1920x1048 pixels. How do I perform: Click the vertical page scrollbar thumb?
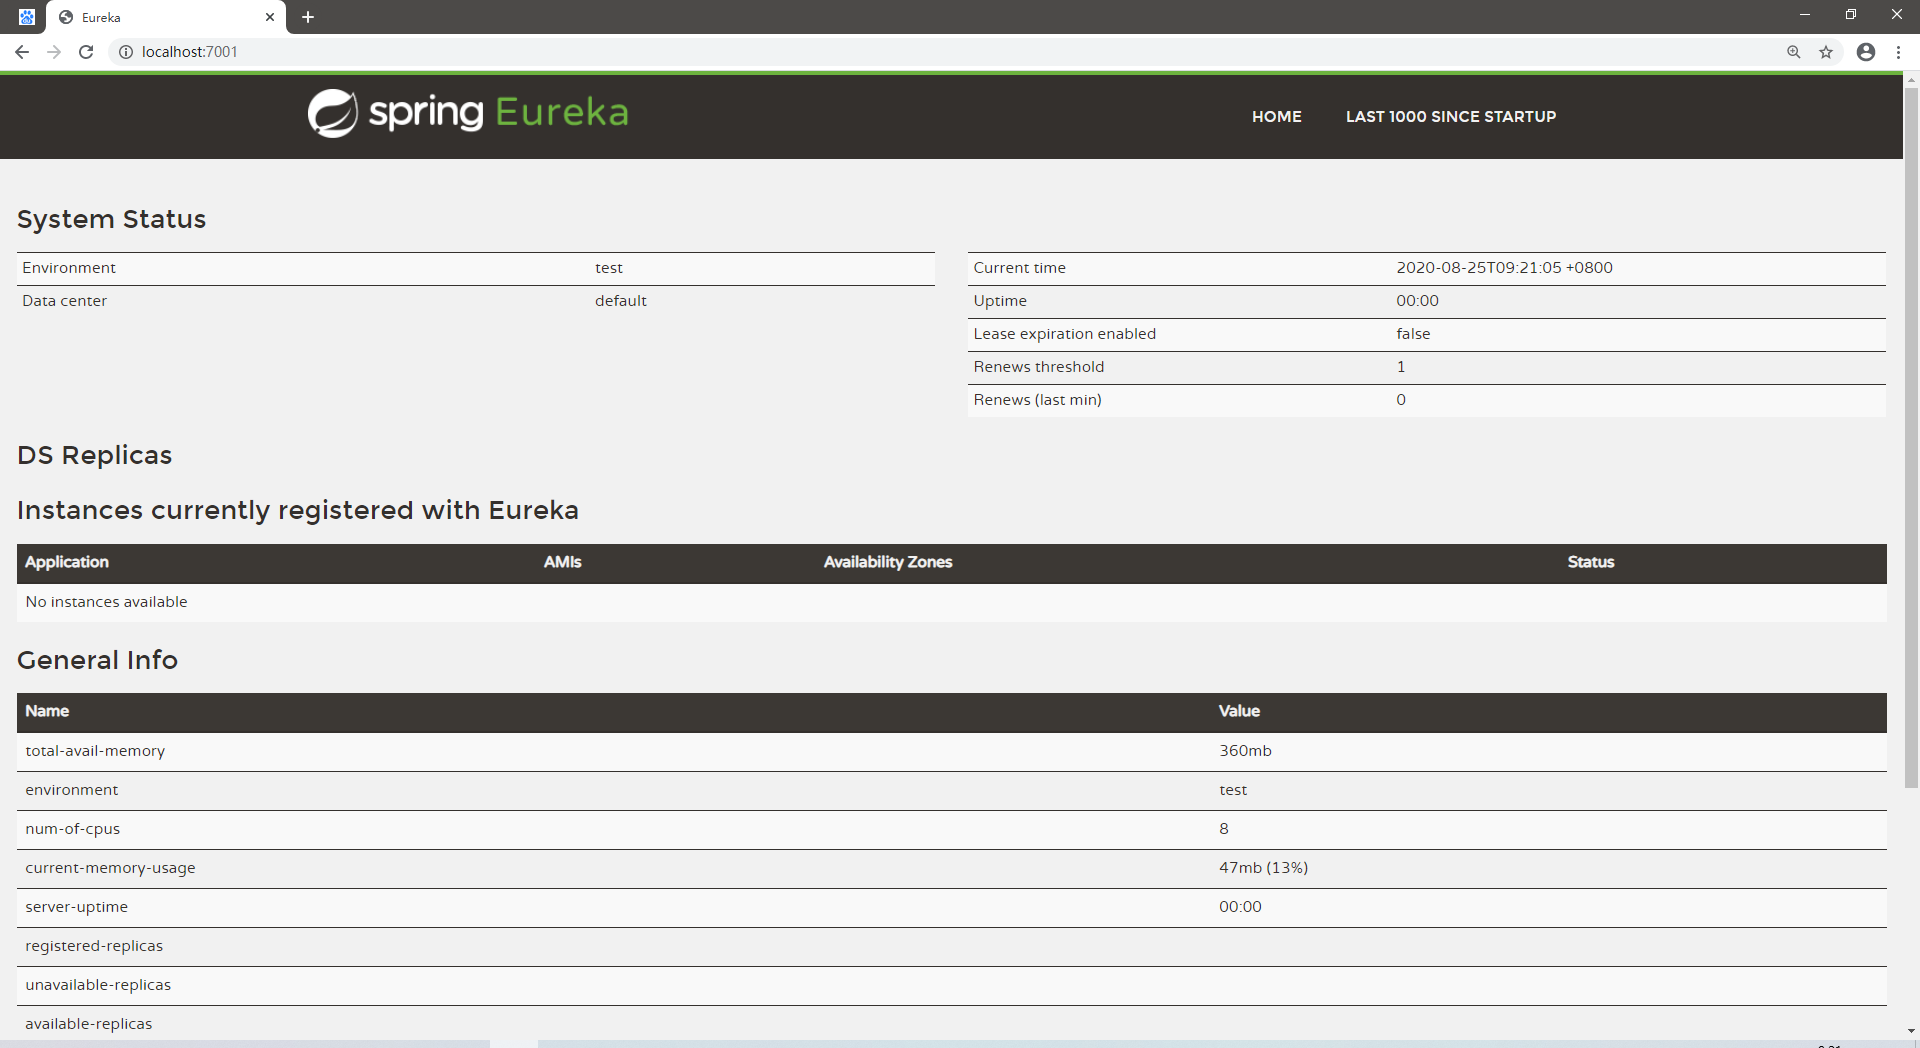pos(1911,438)
